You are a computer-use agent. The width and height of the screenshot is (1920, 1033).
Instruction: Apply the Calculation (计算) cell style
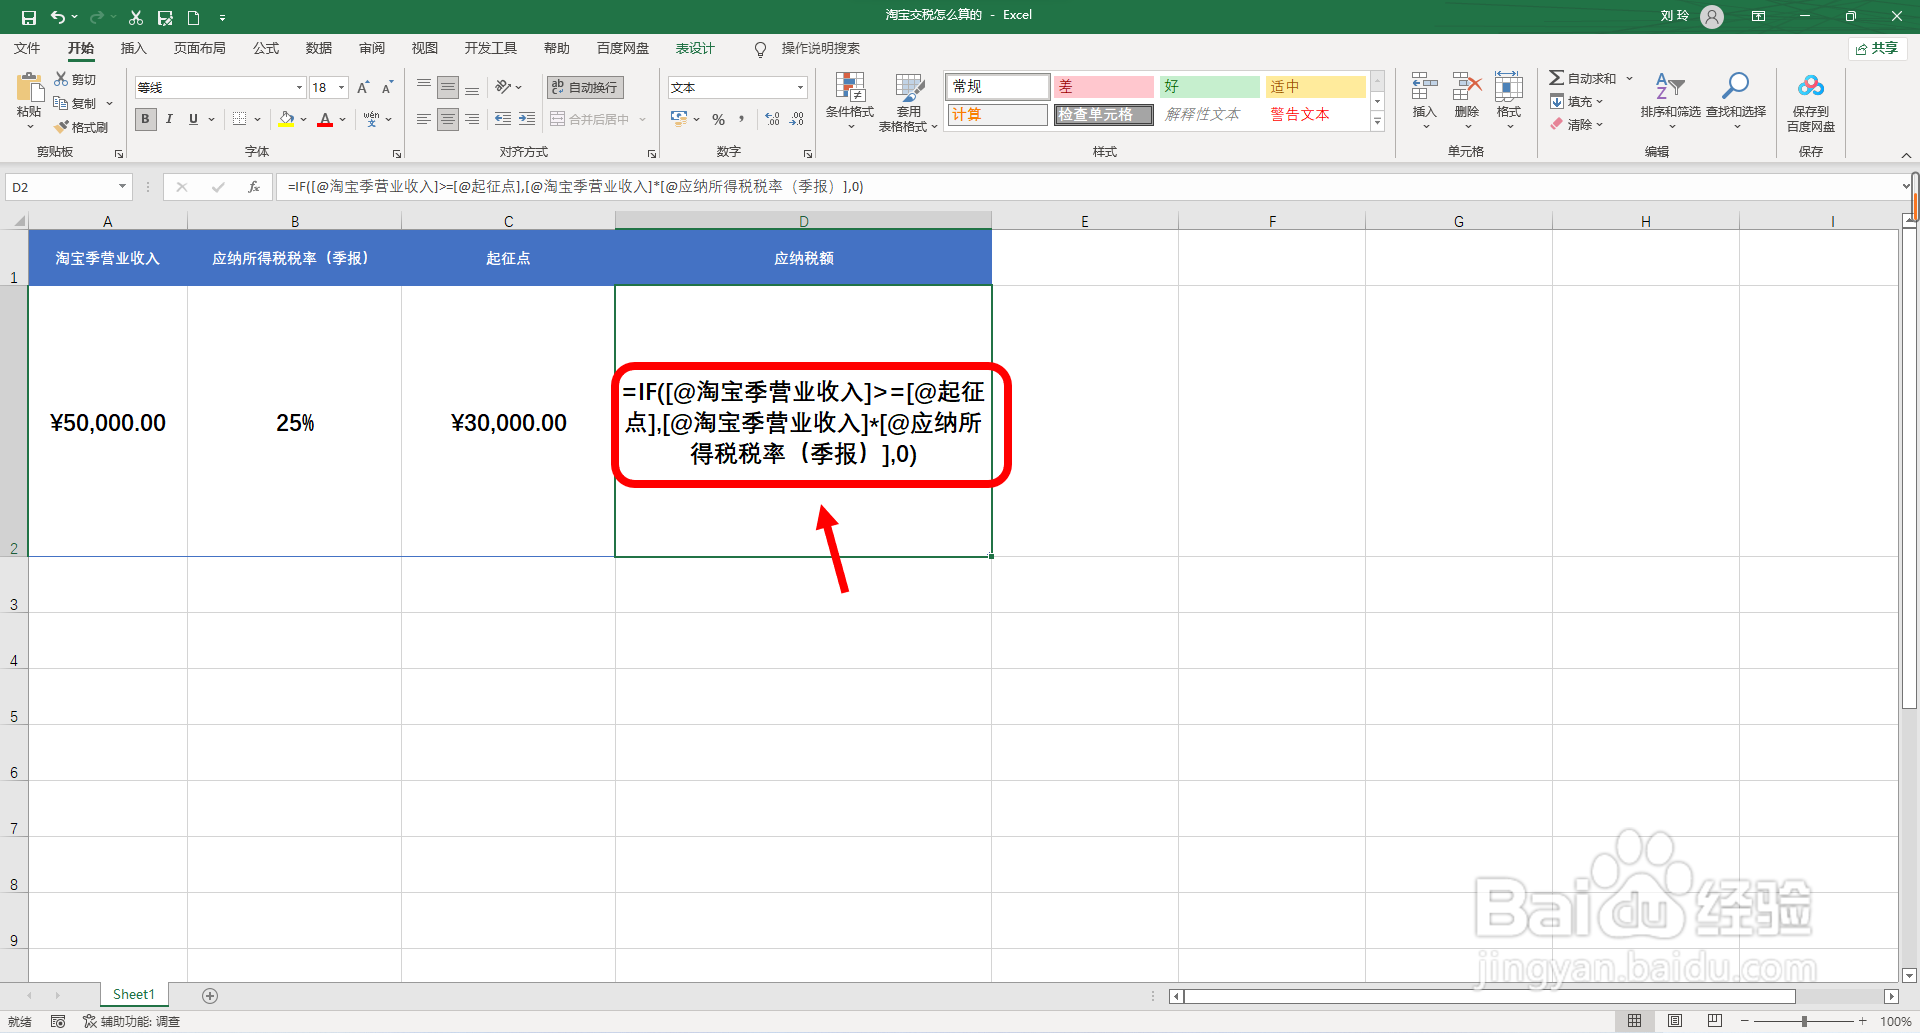997,115
